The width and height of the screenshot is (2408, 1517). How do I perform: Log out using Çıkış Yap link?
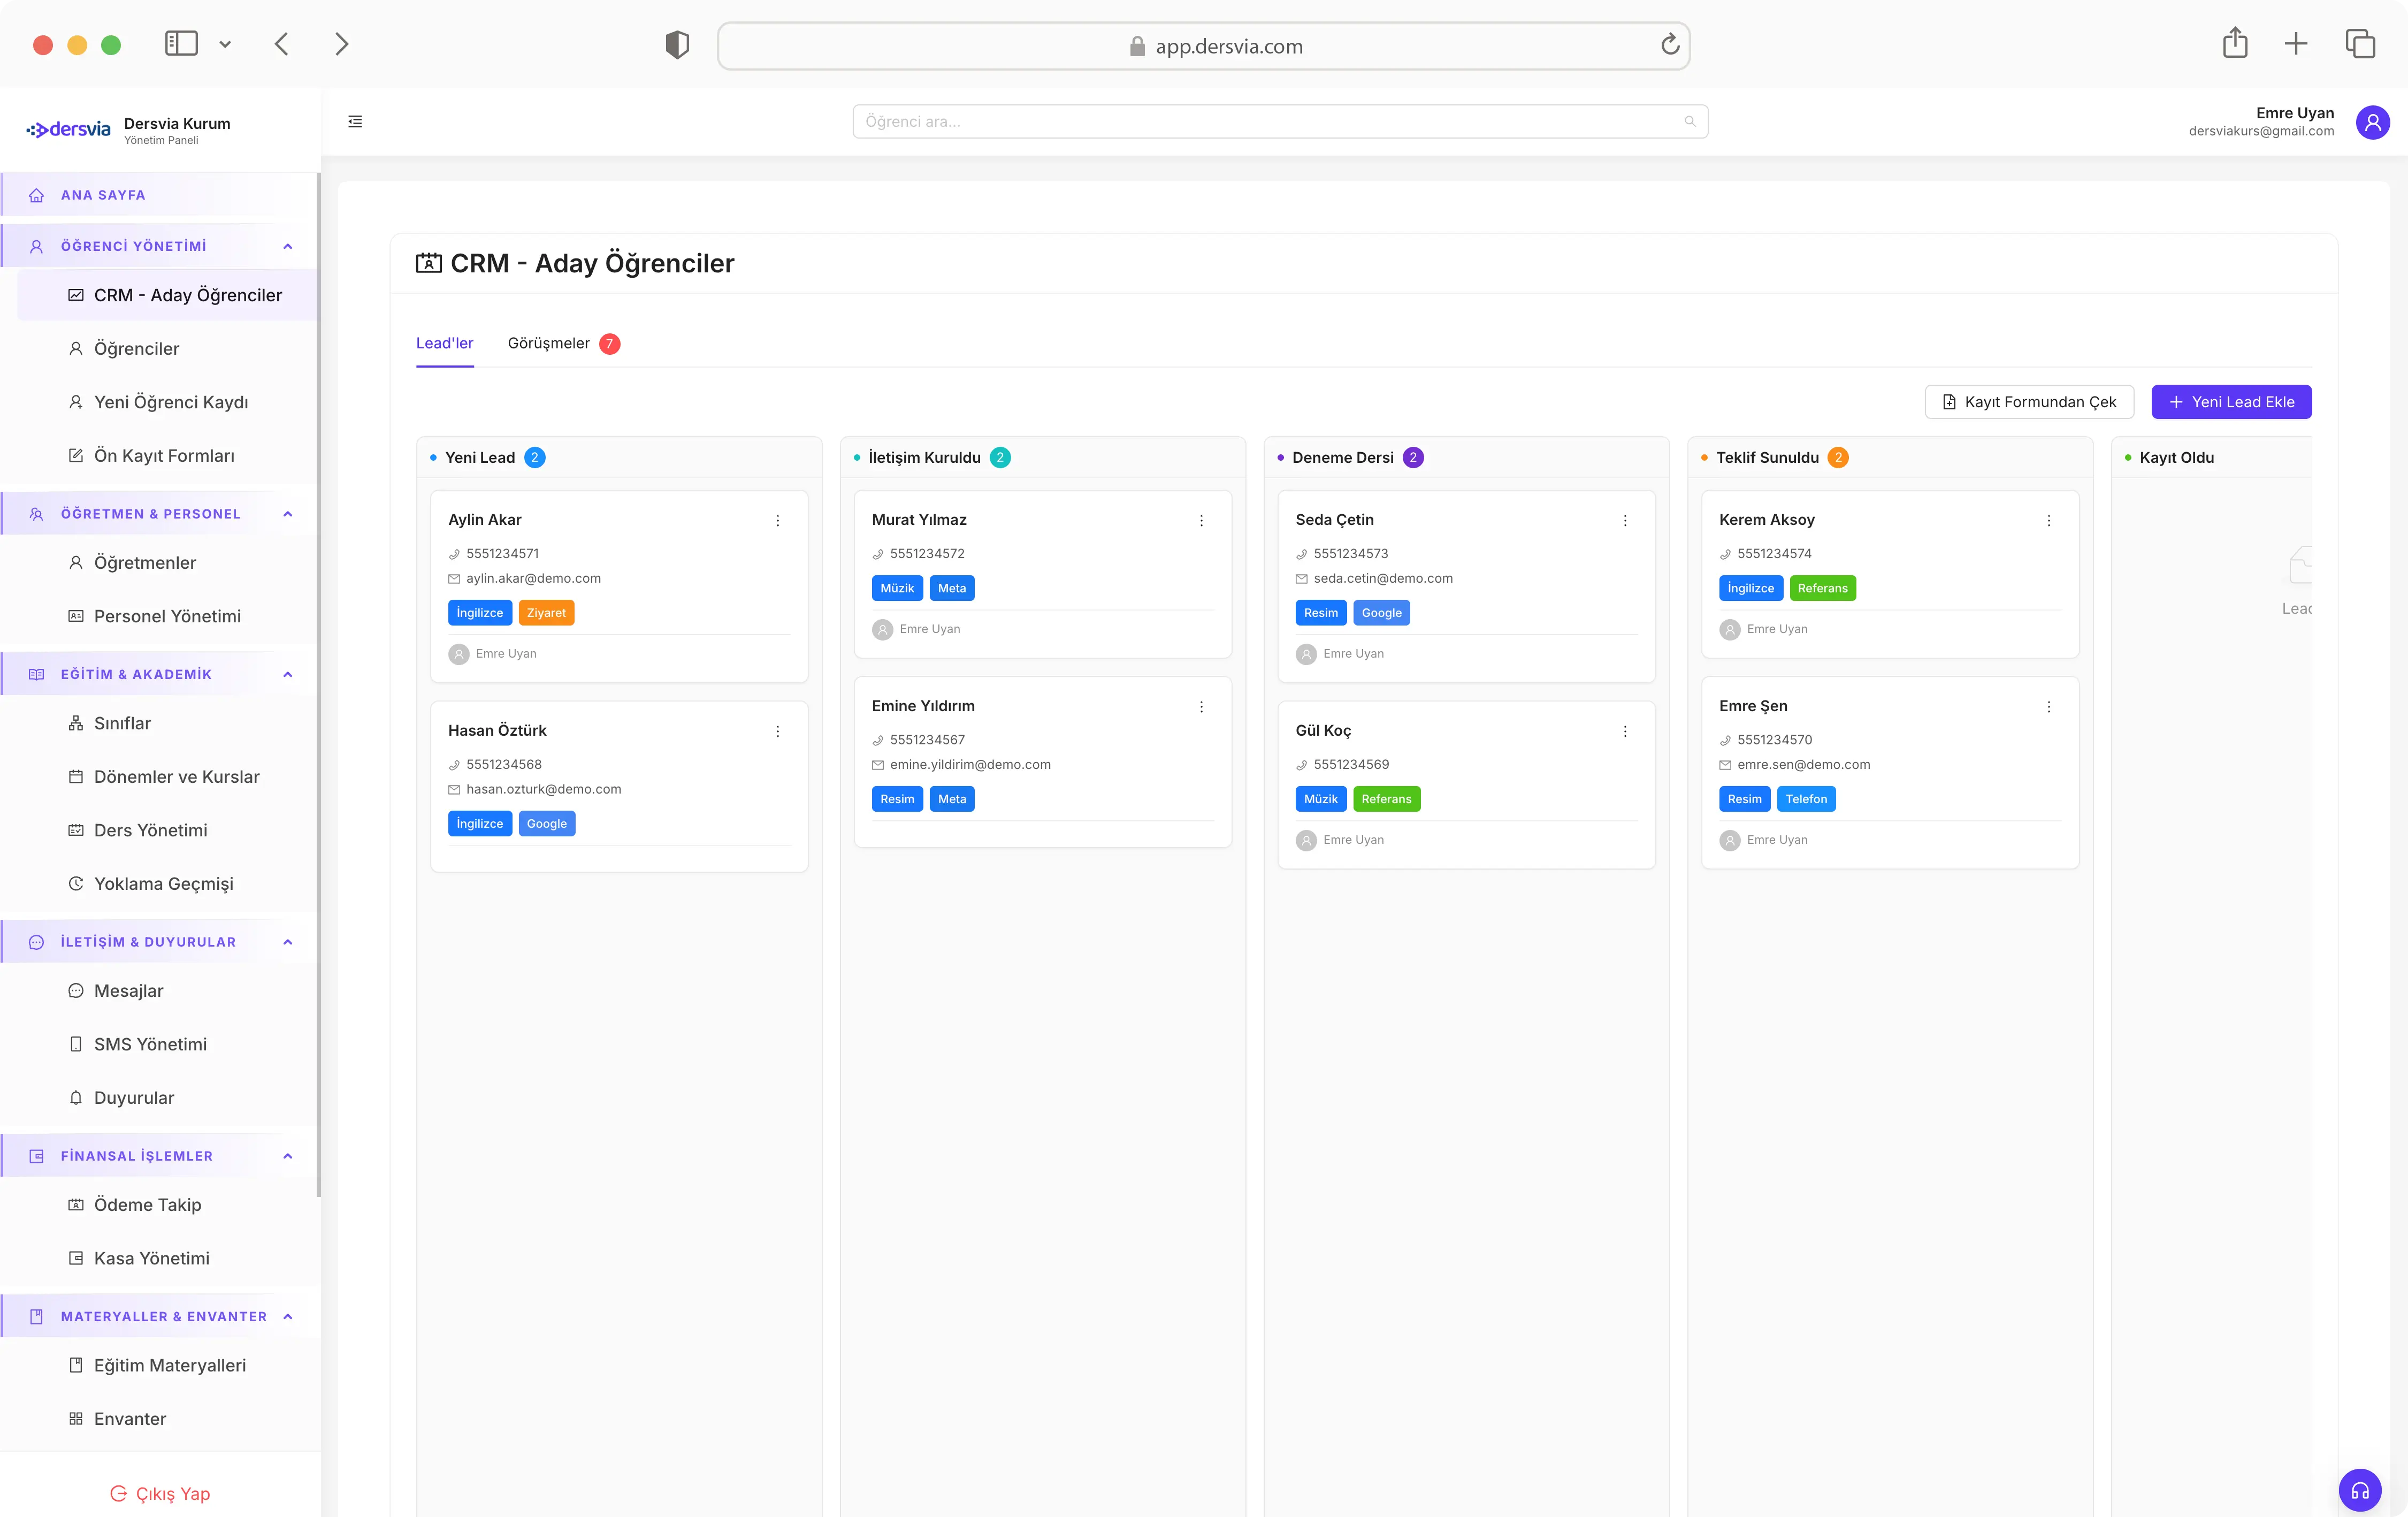point(160,1493)
